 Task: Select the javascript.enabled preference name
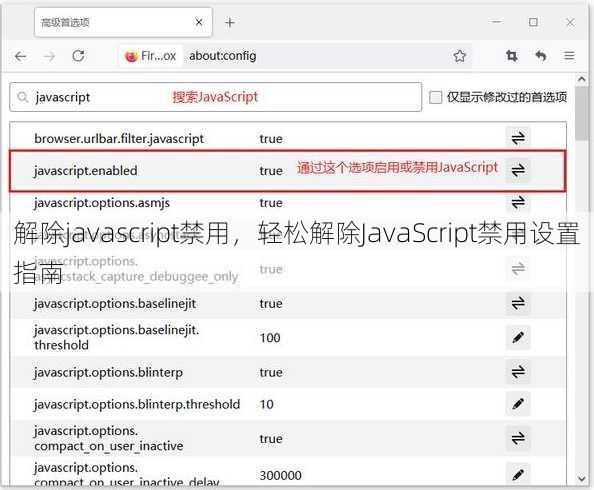pyautogui.click(x=86, y=171)
